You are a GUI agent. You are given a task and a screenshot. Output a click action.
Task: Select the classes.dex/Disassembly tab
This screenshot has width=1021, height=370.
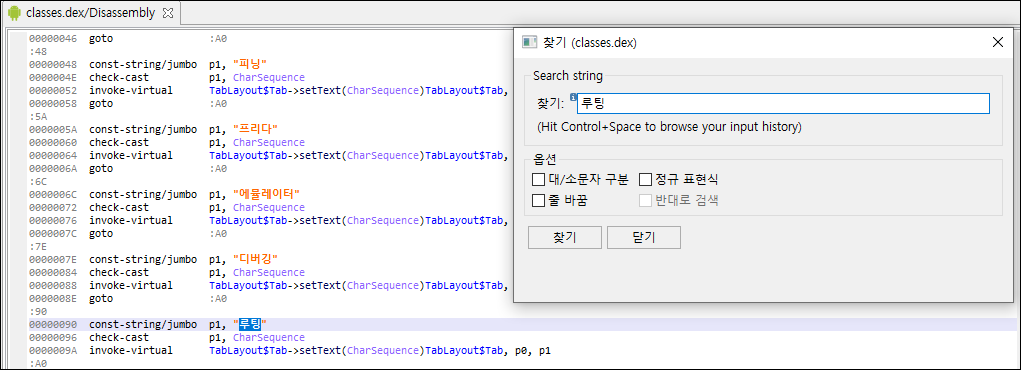pos(91,12)
